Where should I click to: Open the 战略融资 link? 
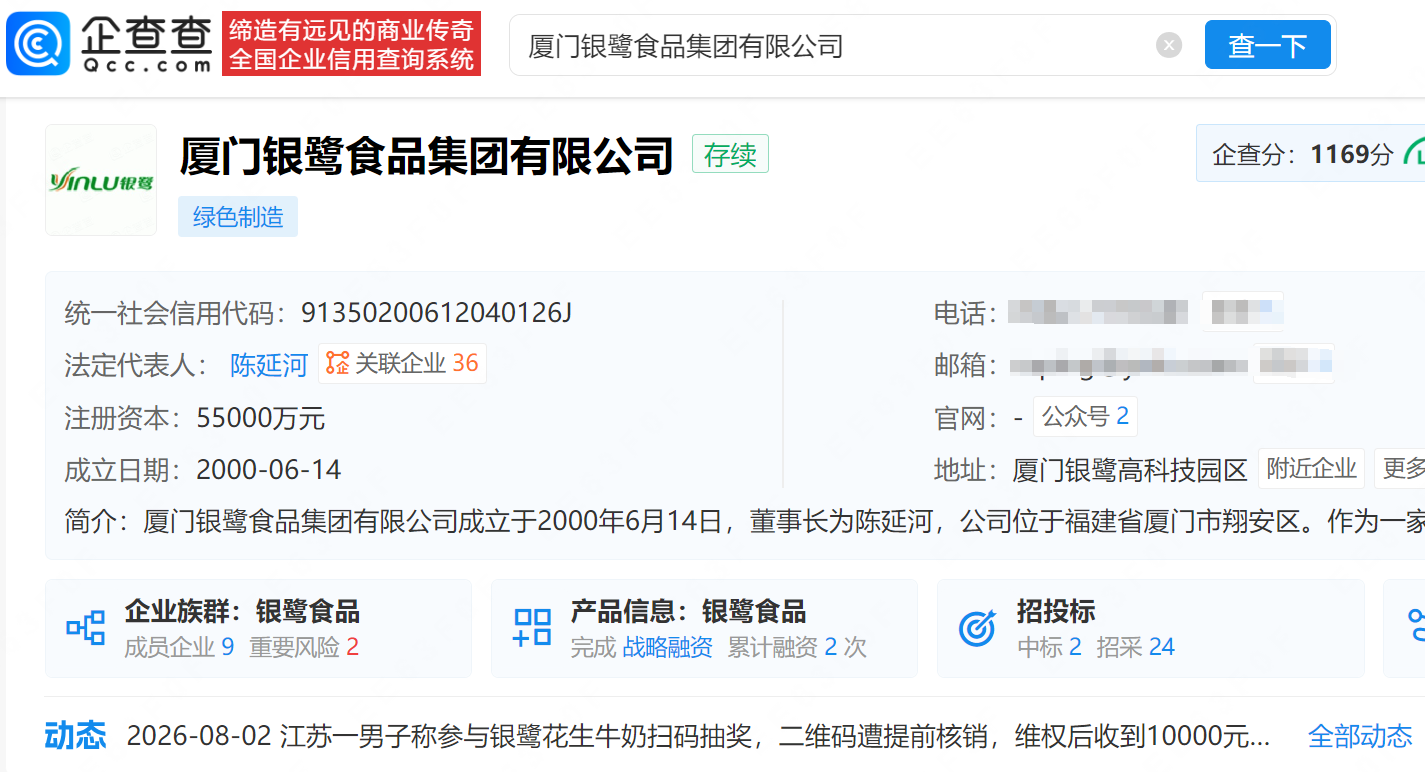(x=668, y=648)
